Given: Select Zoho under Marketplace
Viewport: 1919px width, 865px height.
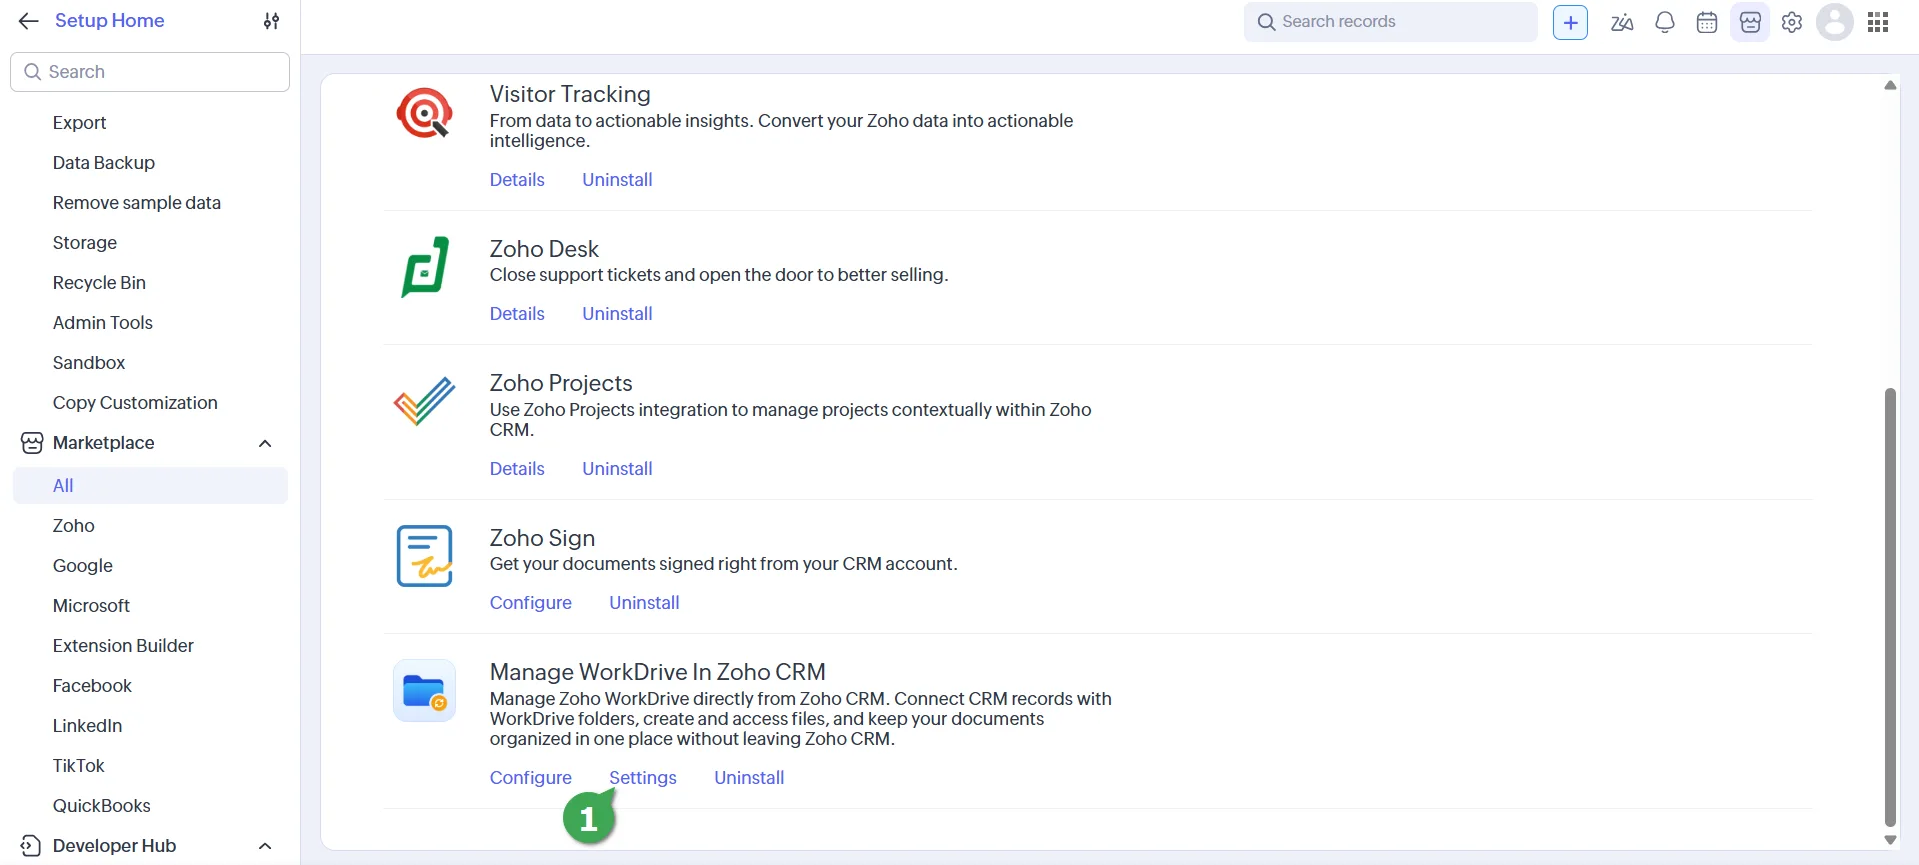Looking at the screenshot, I should point(74,526).
